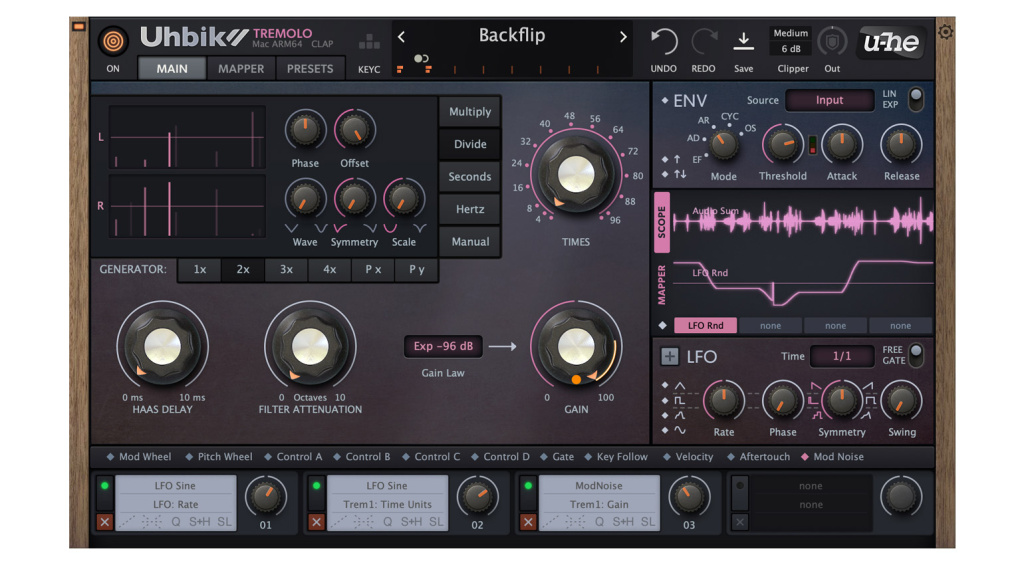Screen dimensions: 1024x565
Task: Go to the next preset arrow
Action: (x=623, y=37)
